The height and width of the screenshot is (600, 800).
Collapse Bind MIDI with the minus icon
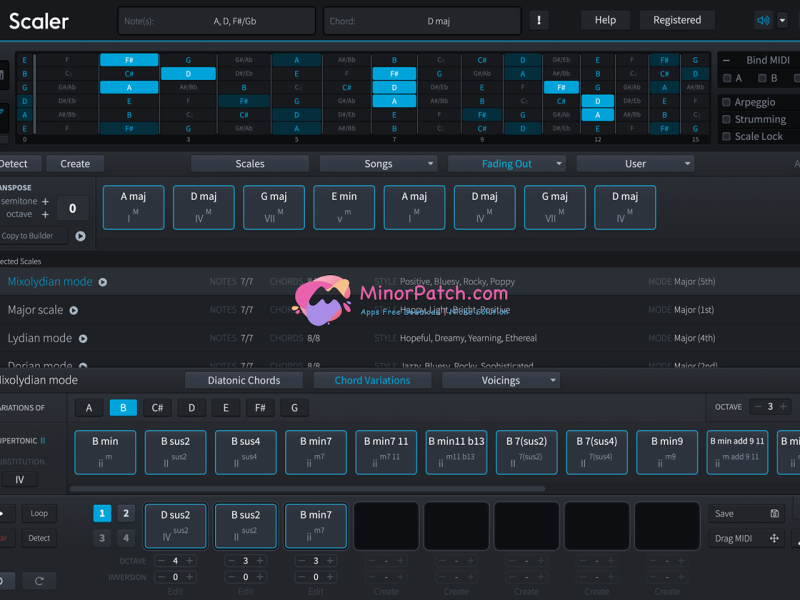coord(726,60)
